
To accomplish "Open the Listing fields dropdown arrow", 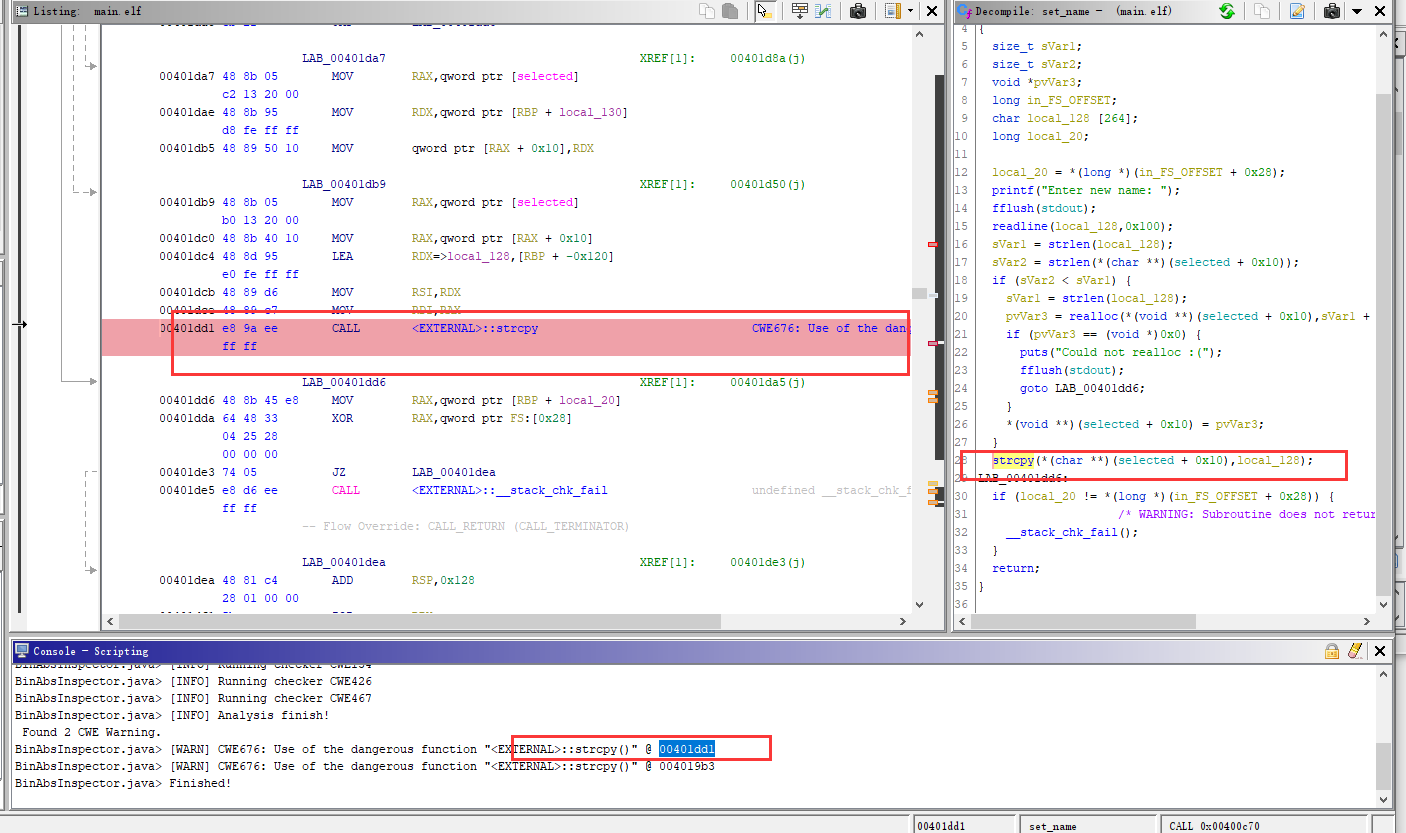I will [910, 11].
